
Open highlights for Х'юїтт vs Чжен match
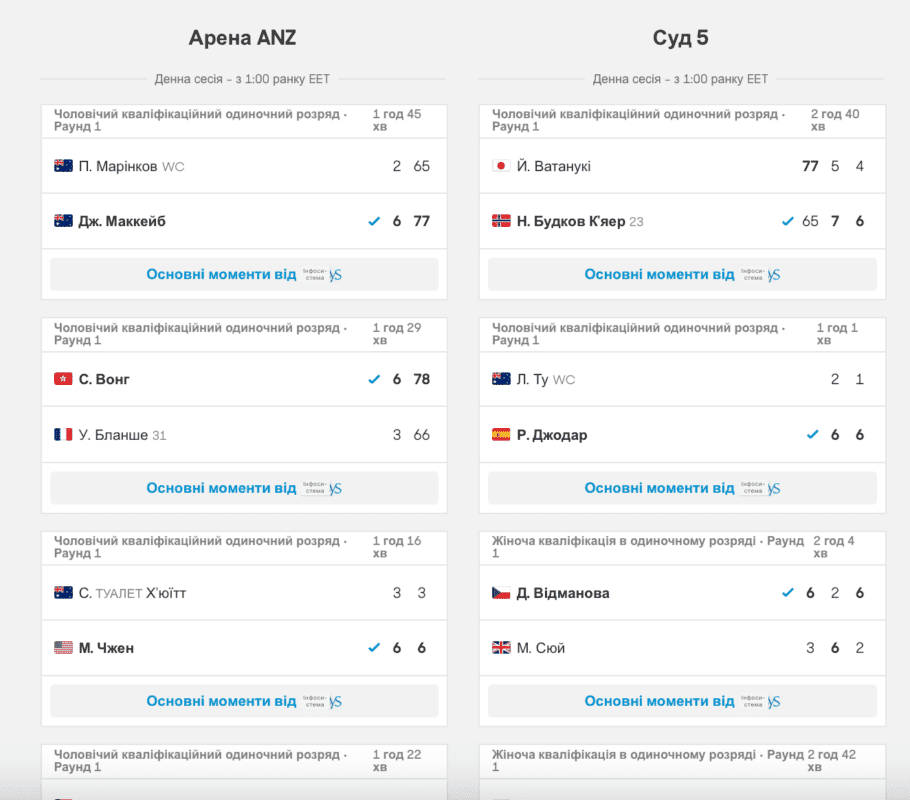[x=244, y=701]
